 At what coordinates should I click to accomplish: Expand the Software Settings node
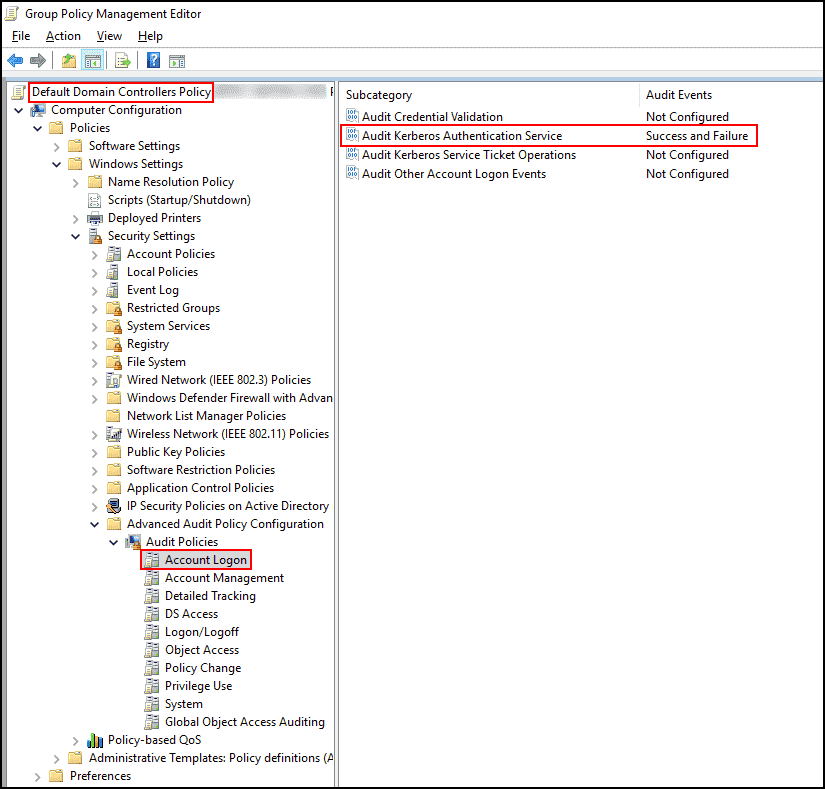(x=56, y=147)
